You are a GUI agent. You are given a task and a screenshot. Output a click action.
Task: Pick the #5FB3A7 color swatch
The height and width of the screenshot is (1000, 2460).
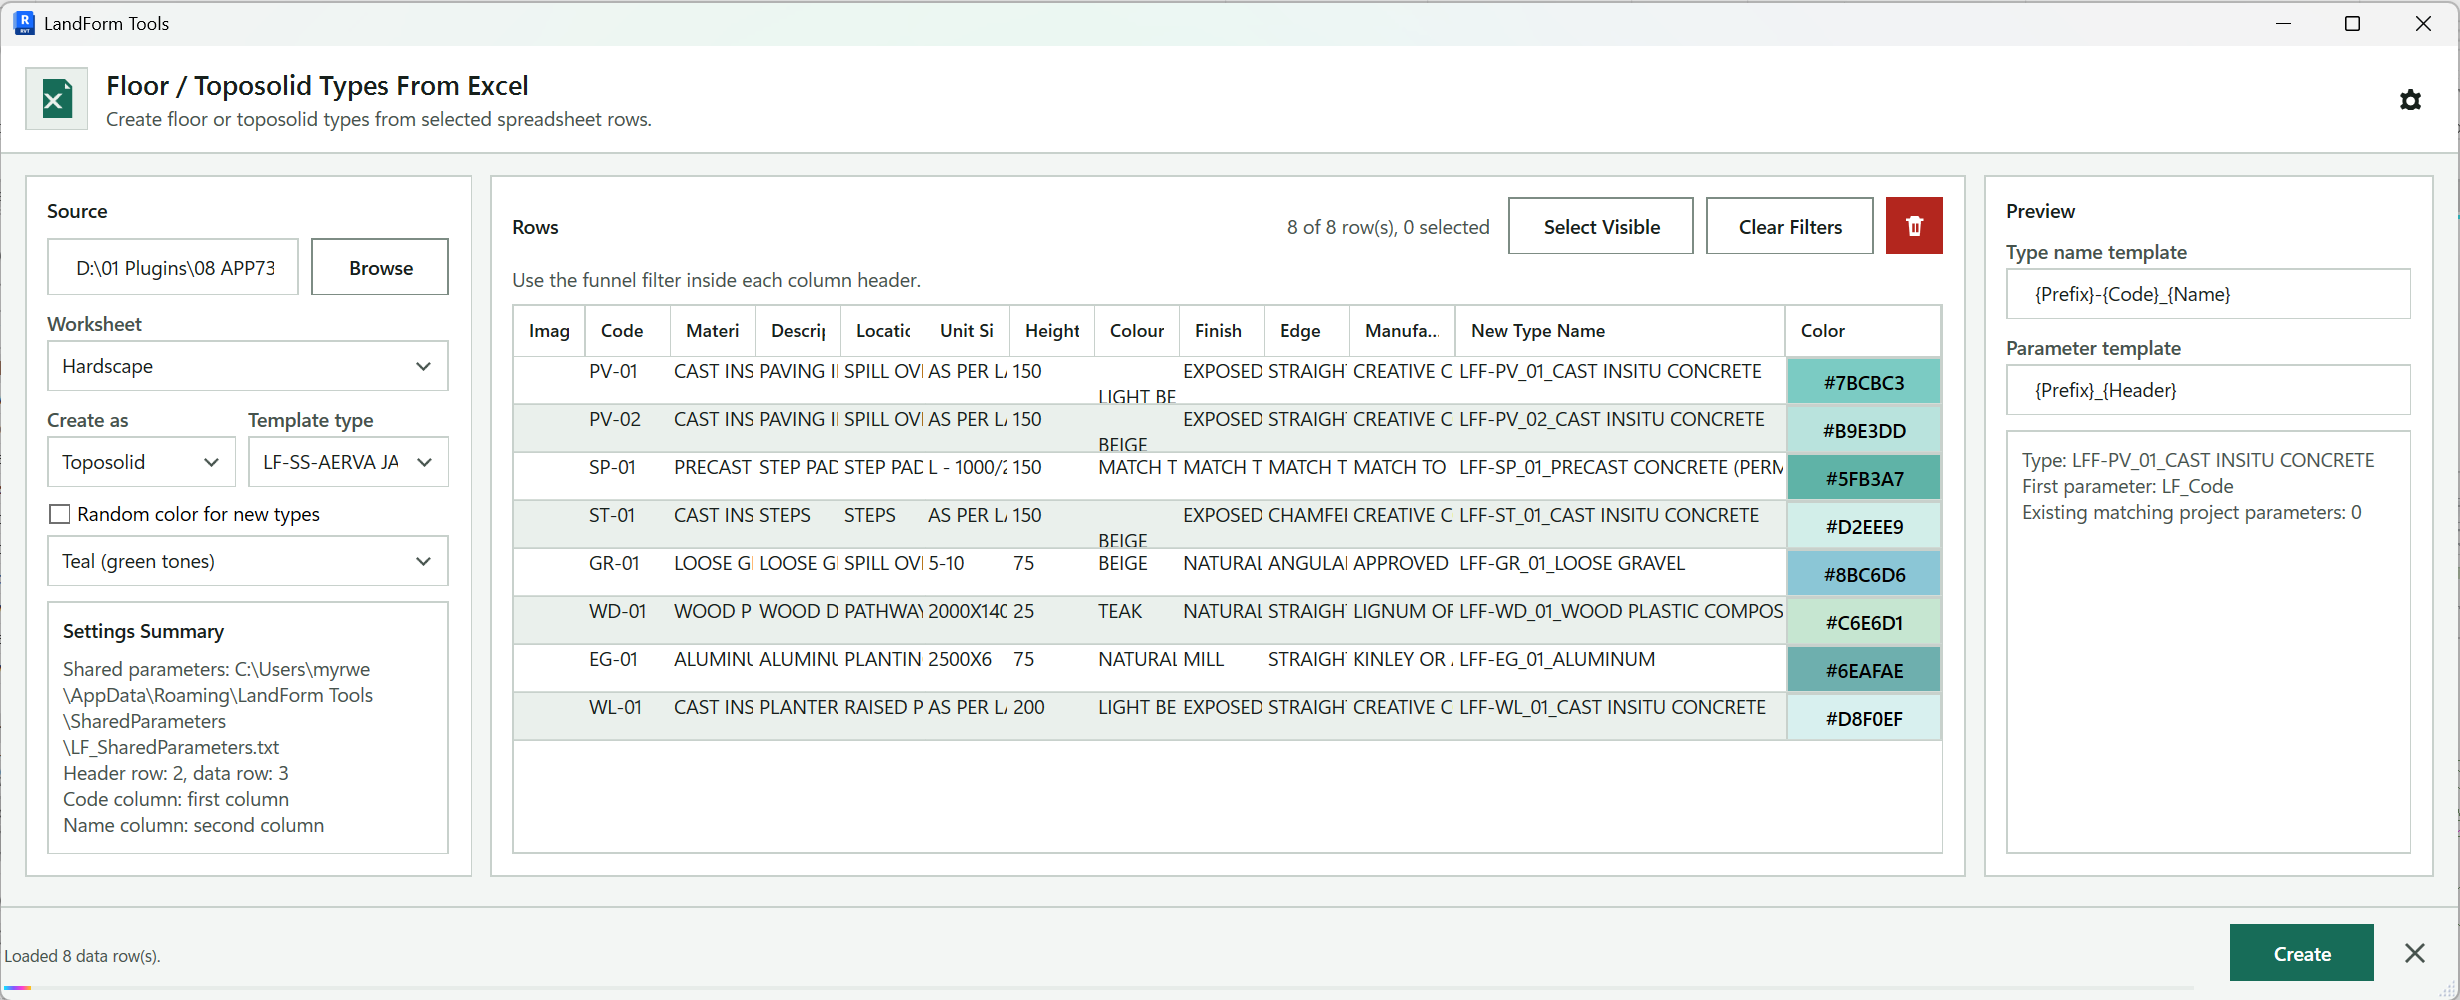[x=1864, y=478]
